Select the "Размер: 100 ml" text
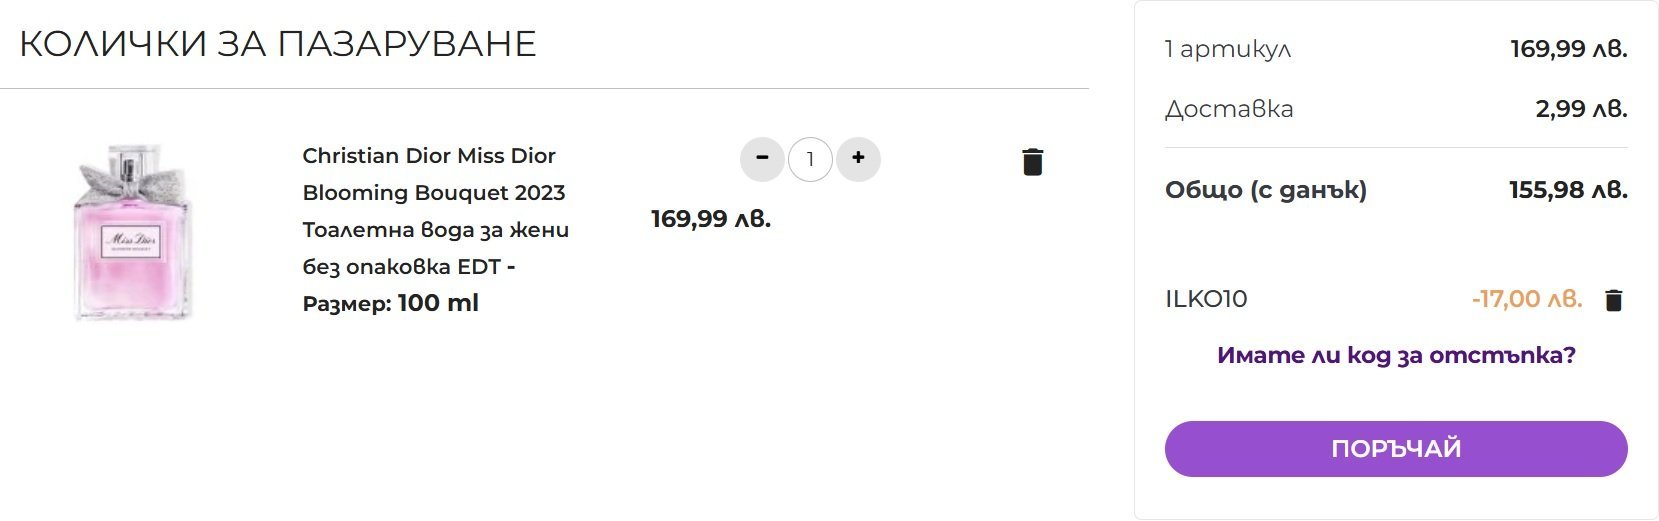 tap(391, 303)
